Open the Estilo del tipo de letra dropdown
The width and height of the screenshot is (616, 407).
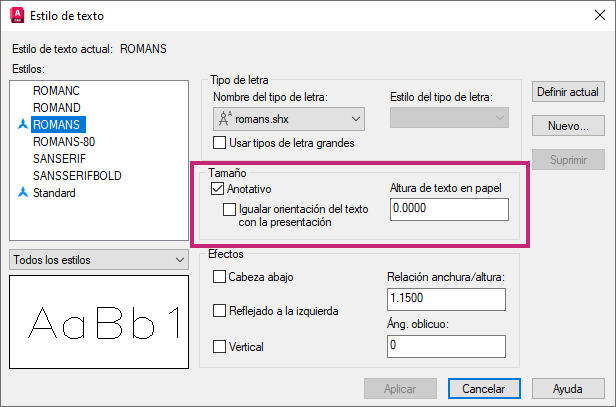[x=449, y=118]
